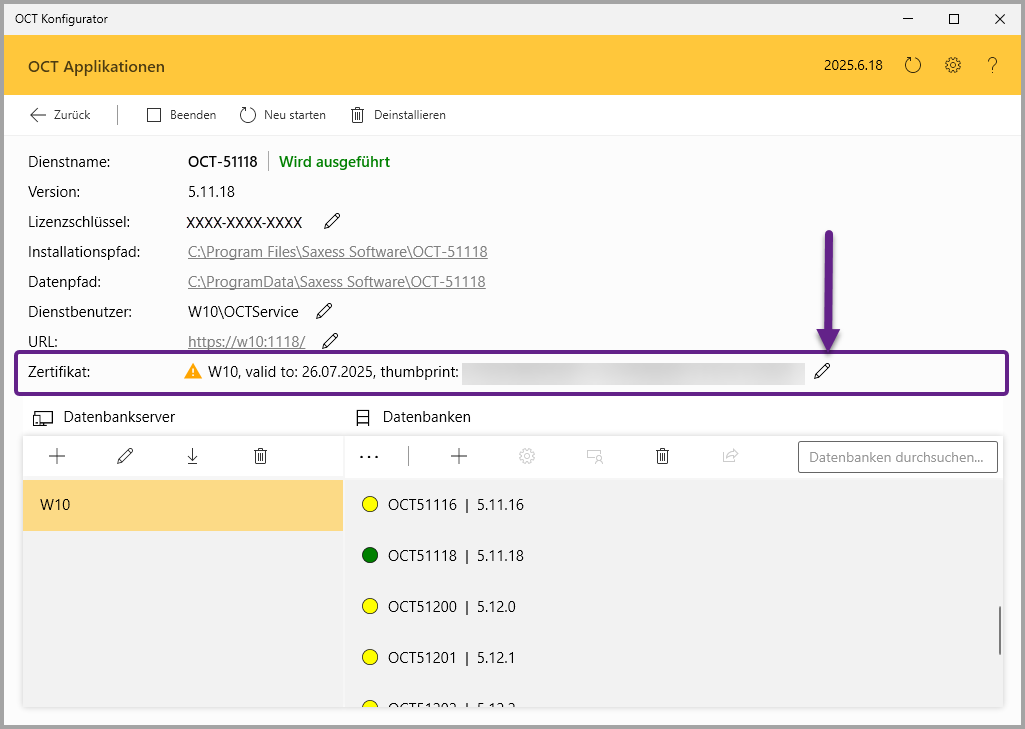Click the refresh icon in the header
Viewport: 1025px width, 729px height.
912,66
